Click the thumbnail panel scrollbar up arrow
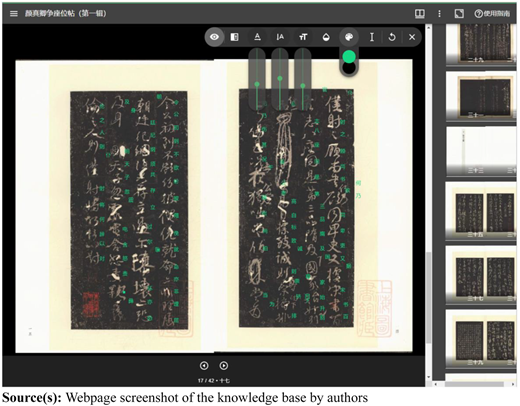The height and width of the screenshot is (406, 520). point(429,27)
